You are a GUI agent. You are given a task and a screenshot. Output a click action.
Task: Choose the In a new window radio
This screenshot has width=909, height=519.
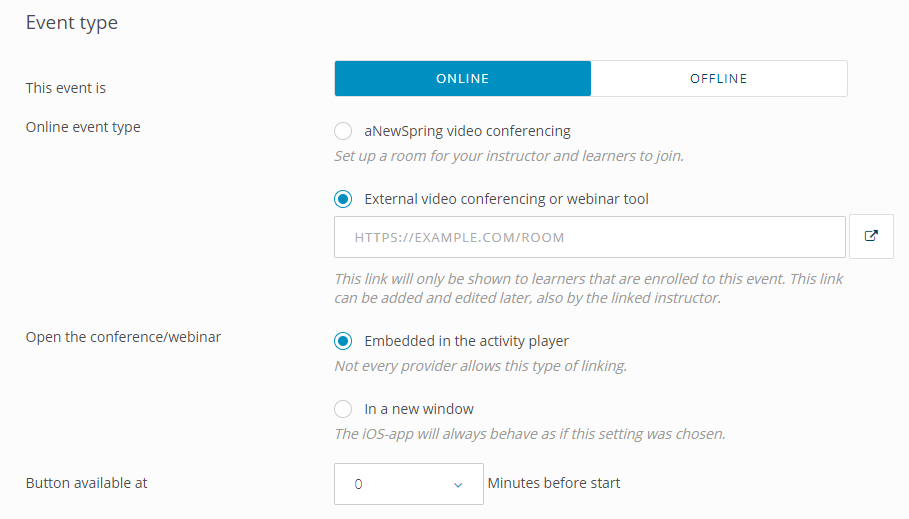pyautogui.click(x=343, y=409)
